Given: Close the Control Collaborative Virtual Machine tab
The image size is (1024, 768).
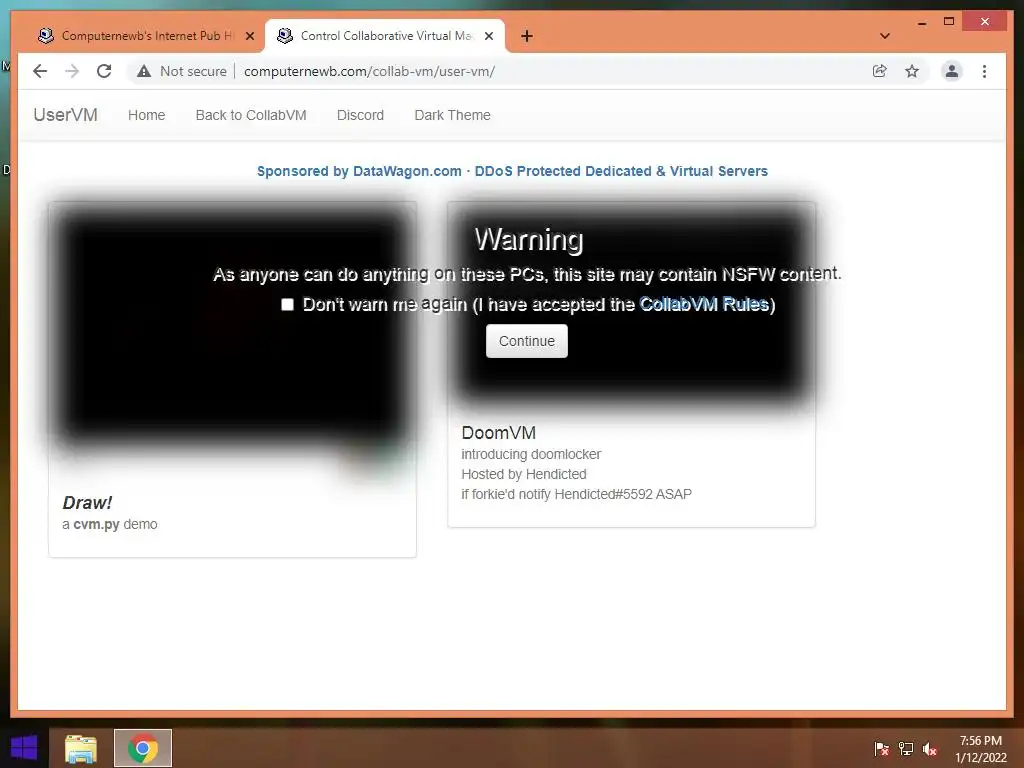Looking at the screenshot, I should [x=488, y=36].
